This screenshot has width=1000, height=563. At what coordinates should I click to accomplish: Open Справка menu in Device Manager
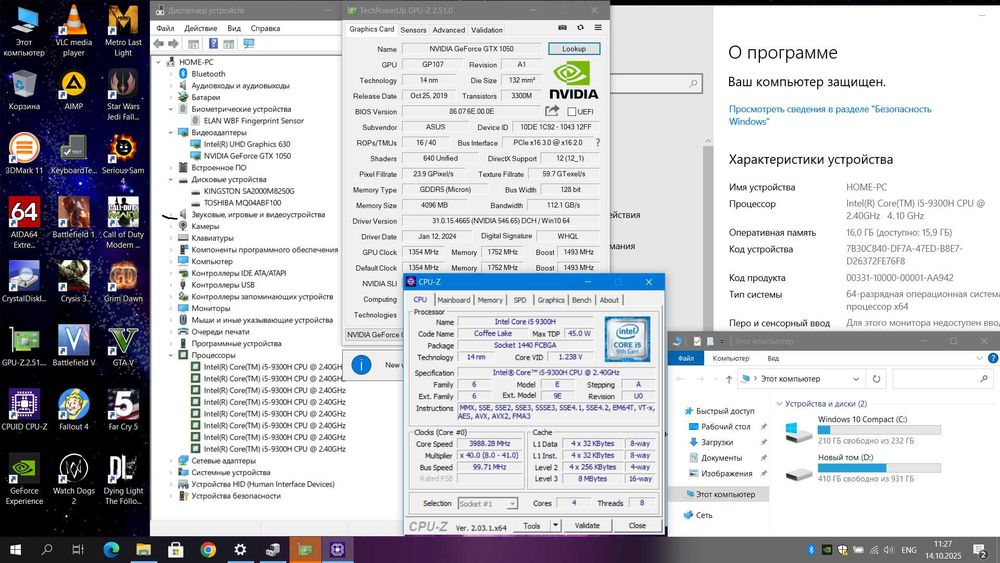265,28
